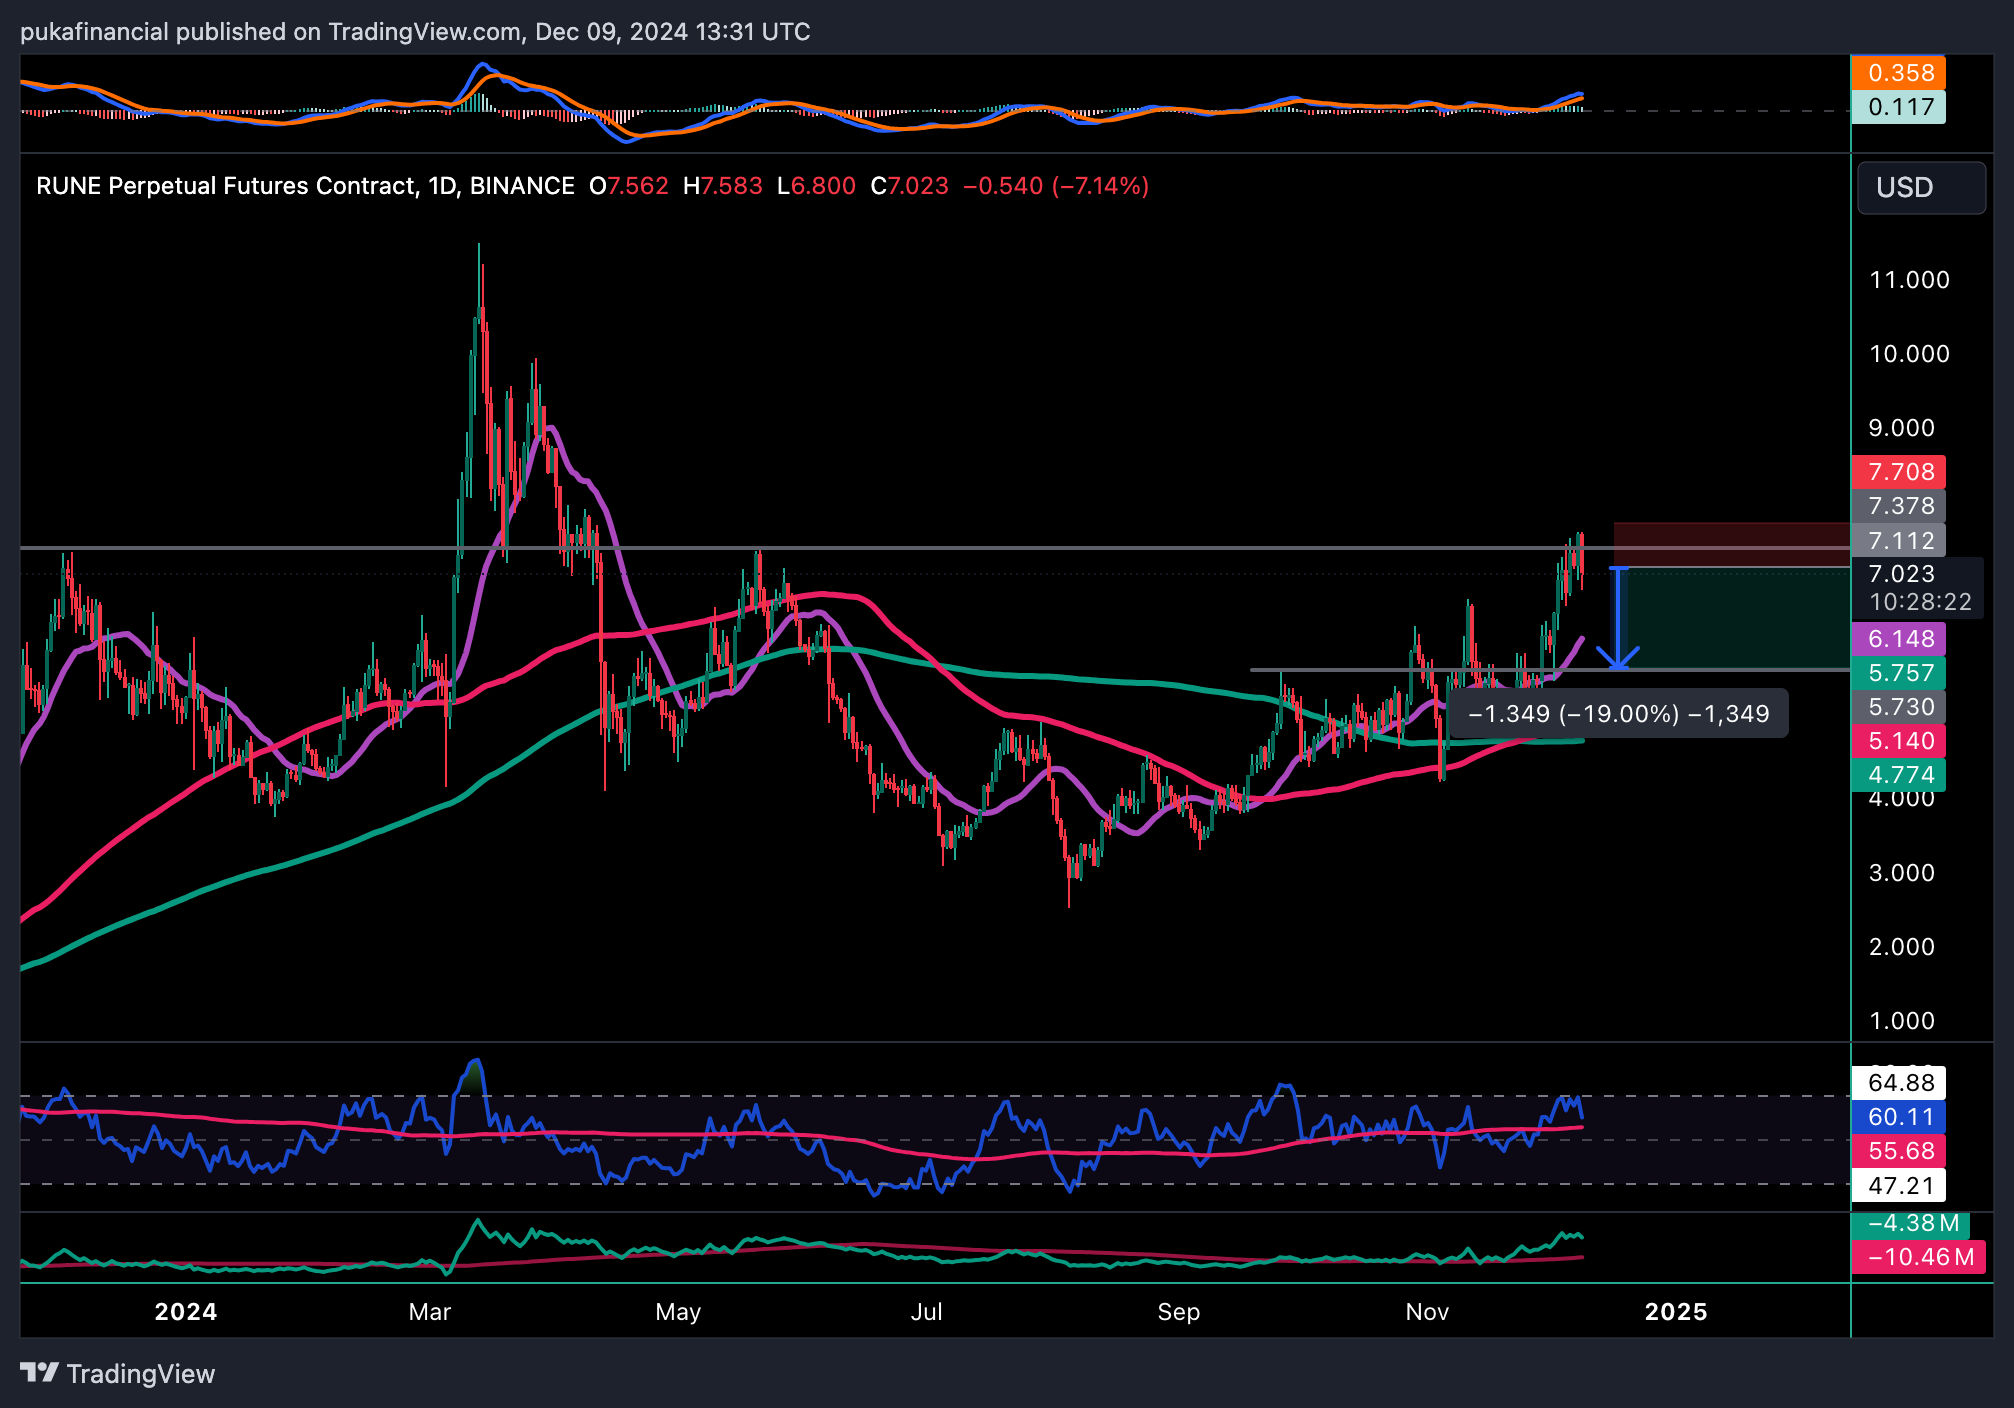Click the blue downward measurement arrow

click(1617, 618)
